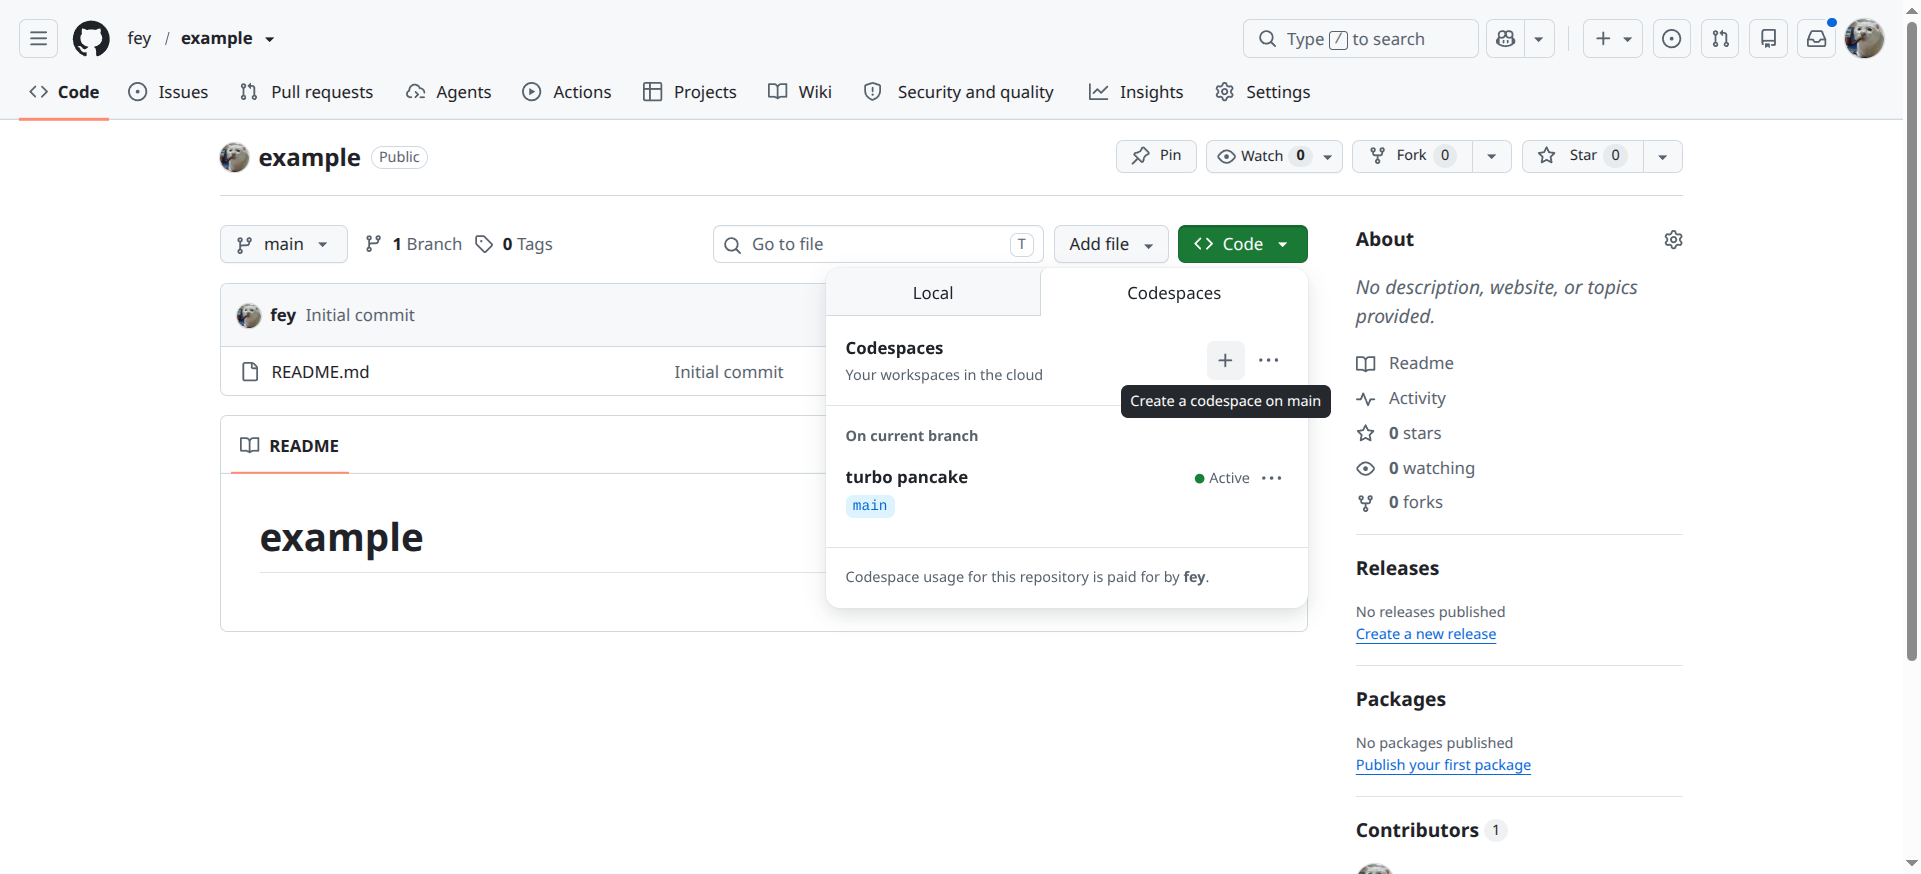Go to GitHub homepage logo
Viewport: 1921px width, 874px height.
[91, 39]
